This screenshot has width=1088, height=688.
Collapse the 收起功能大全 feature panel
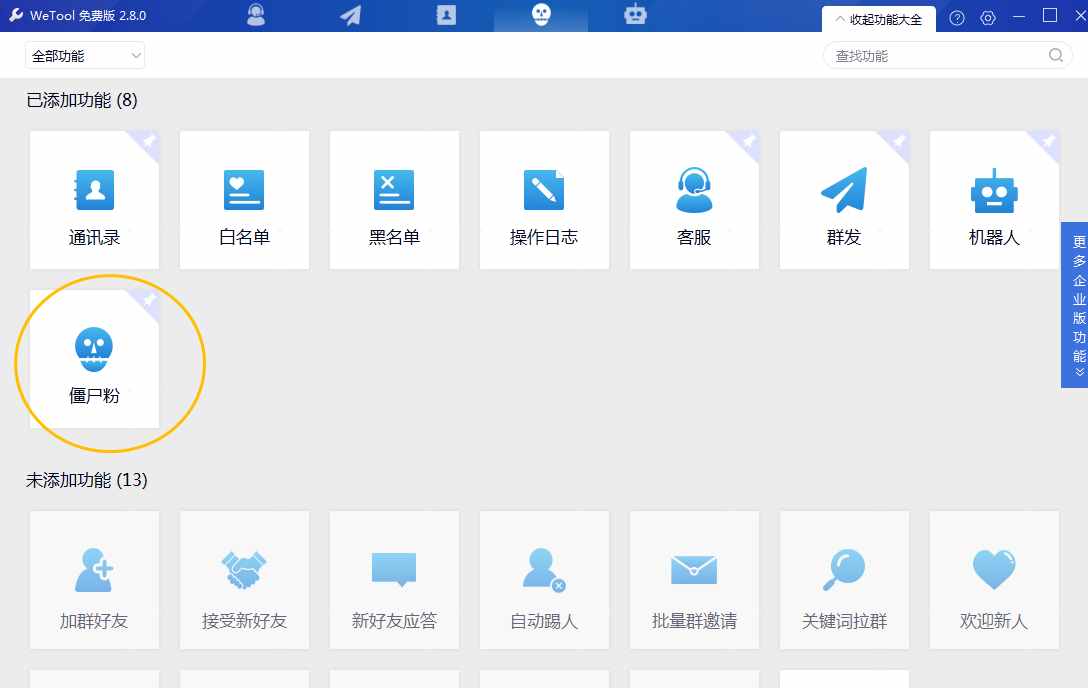(x=878, y=19)
